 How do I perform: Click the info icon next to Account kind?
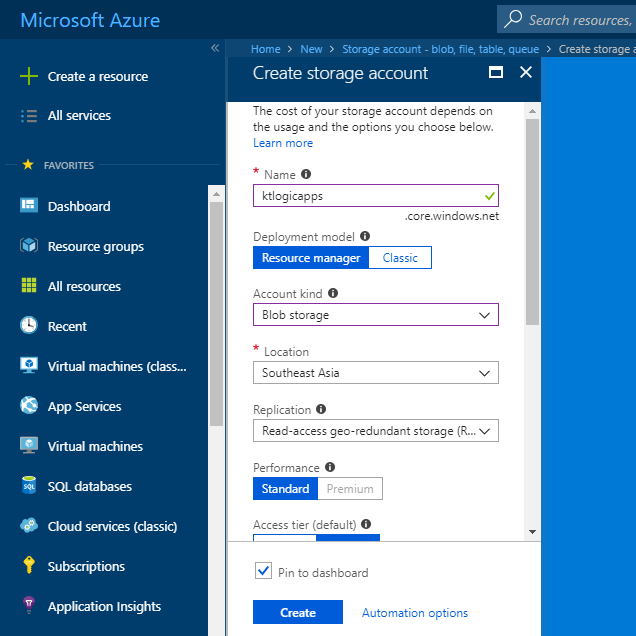[x=333, y=293]
